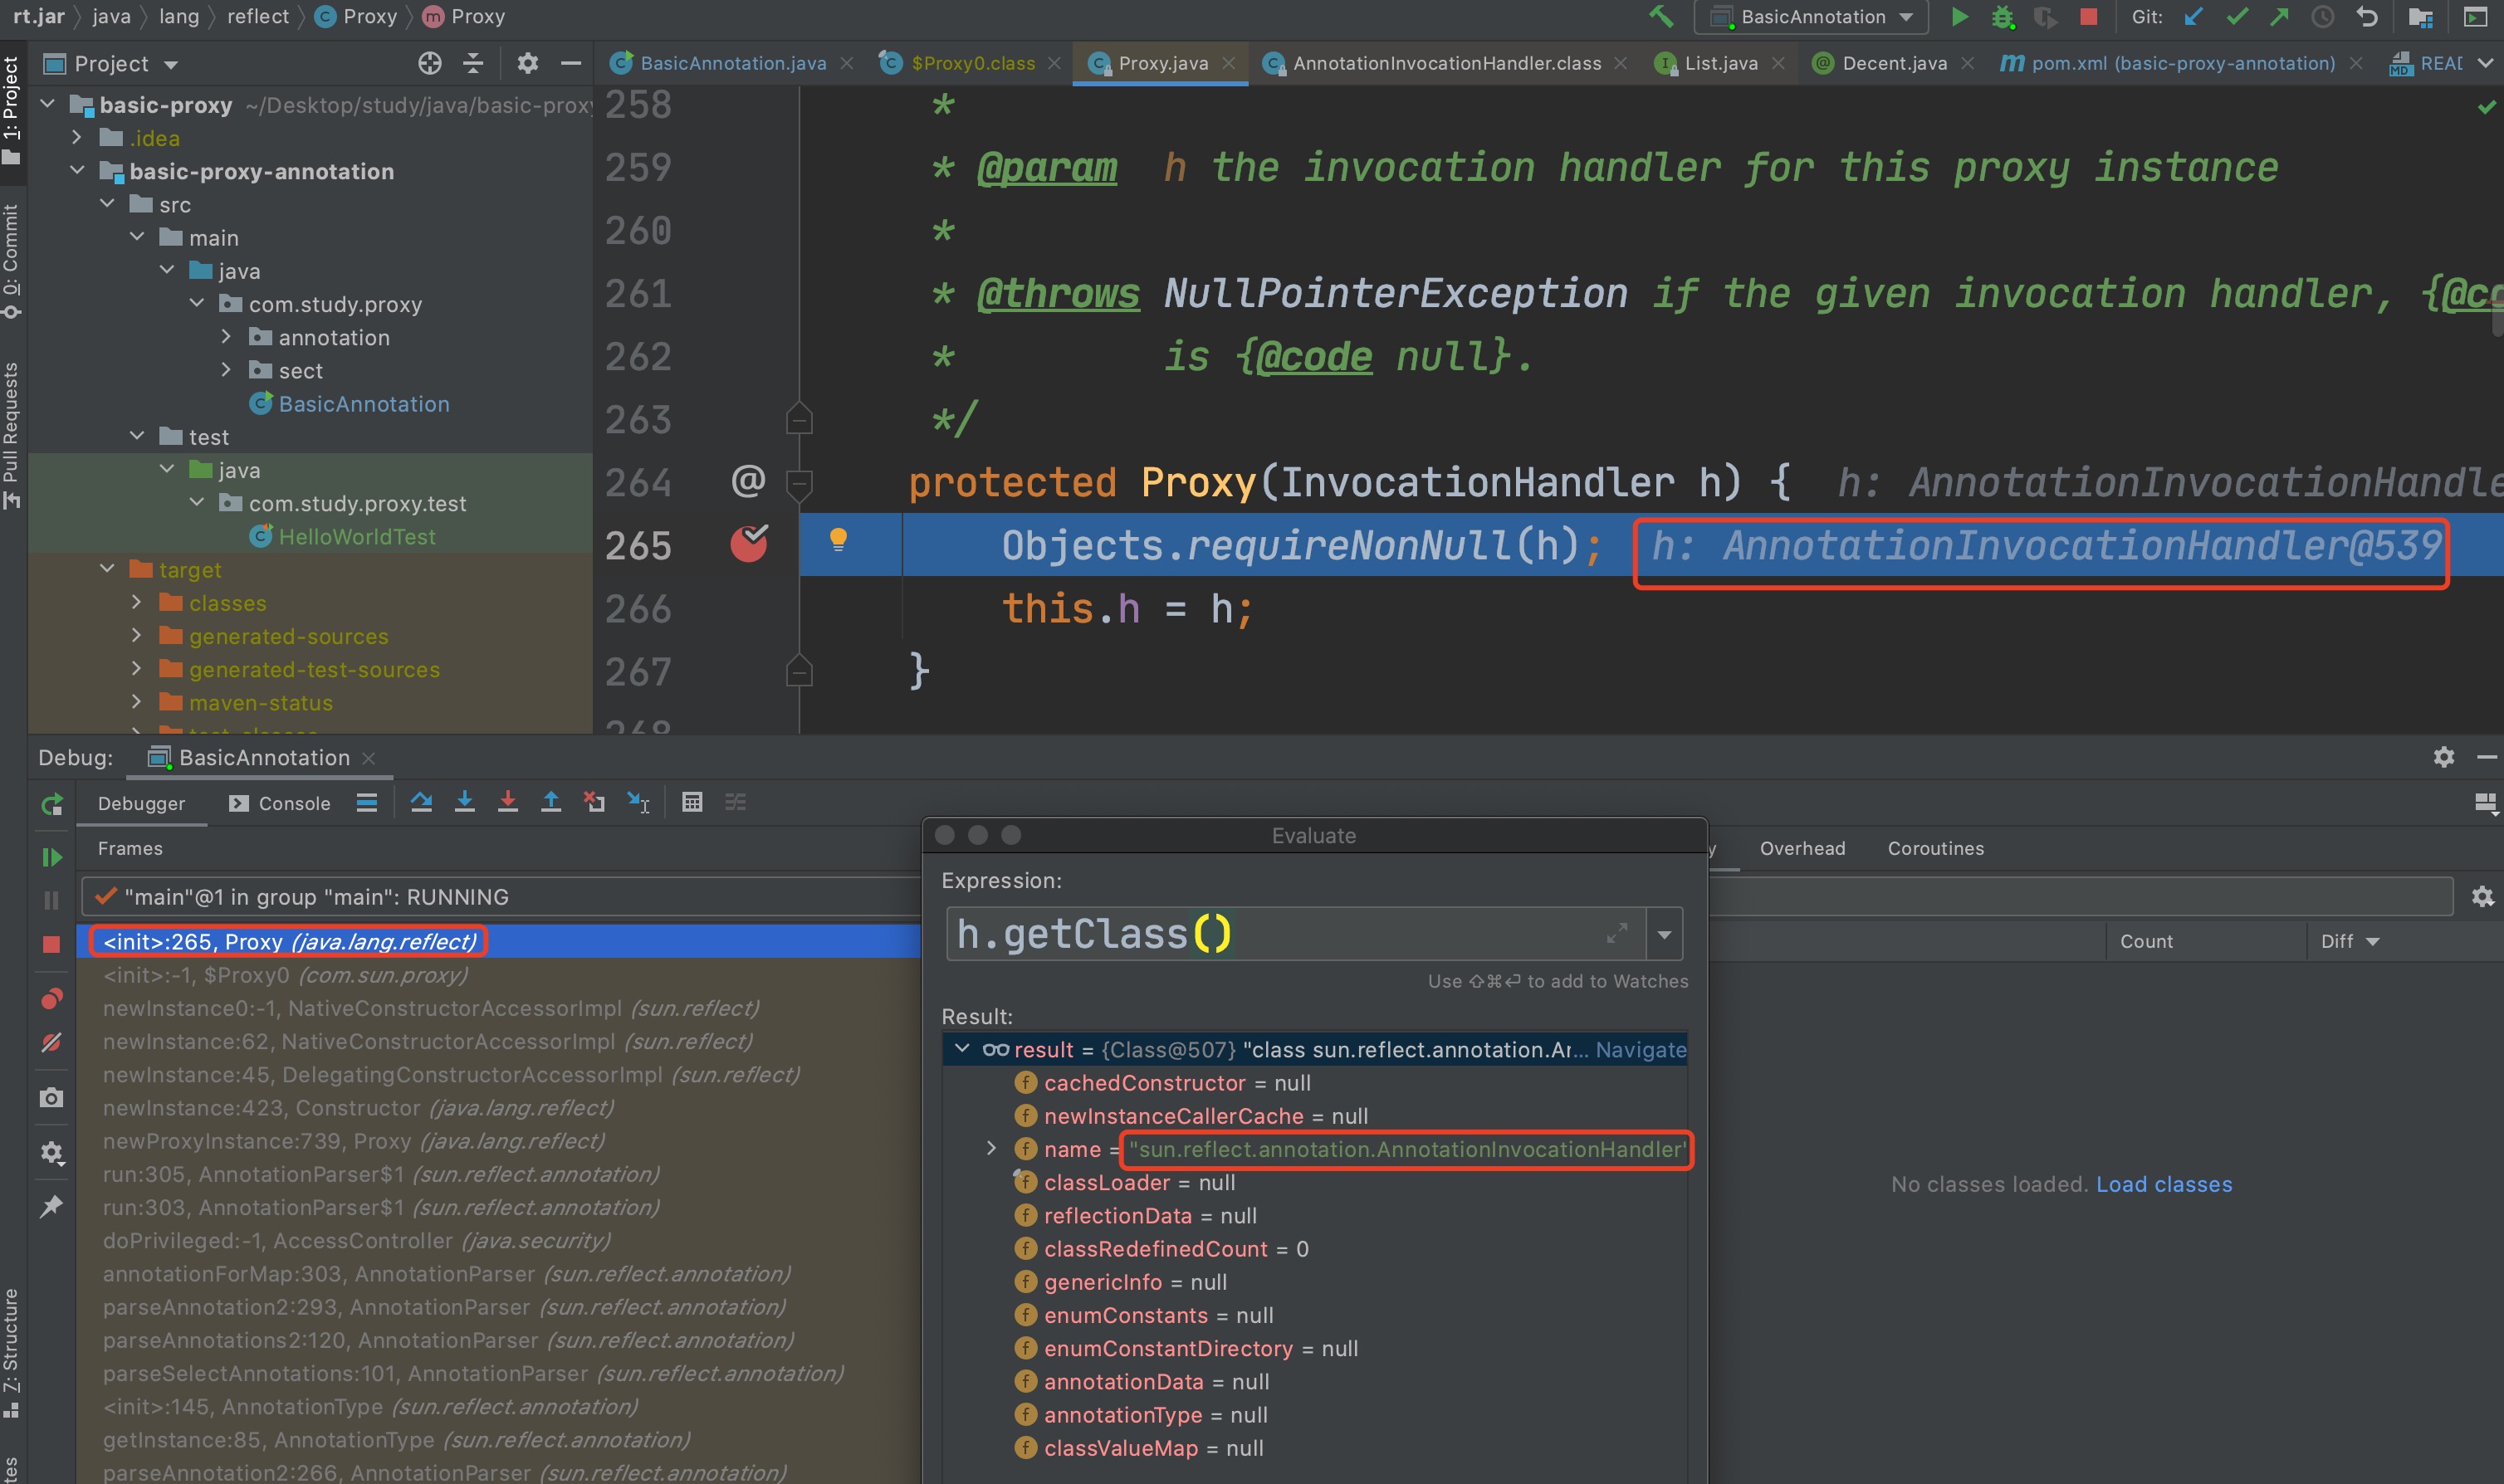The width and height of the screenshot is (2504, 1484).
Task: Click the collapse all icon in the Project panel
Action: (x=473, y=63)
